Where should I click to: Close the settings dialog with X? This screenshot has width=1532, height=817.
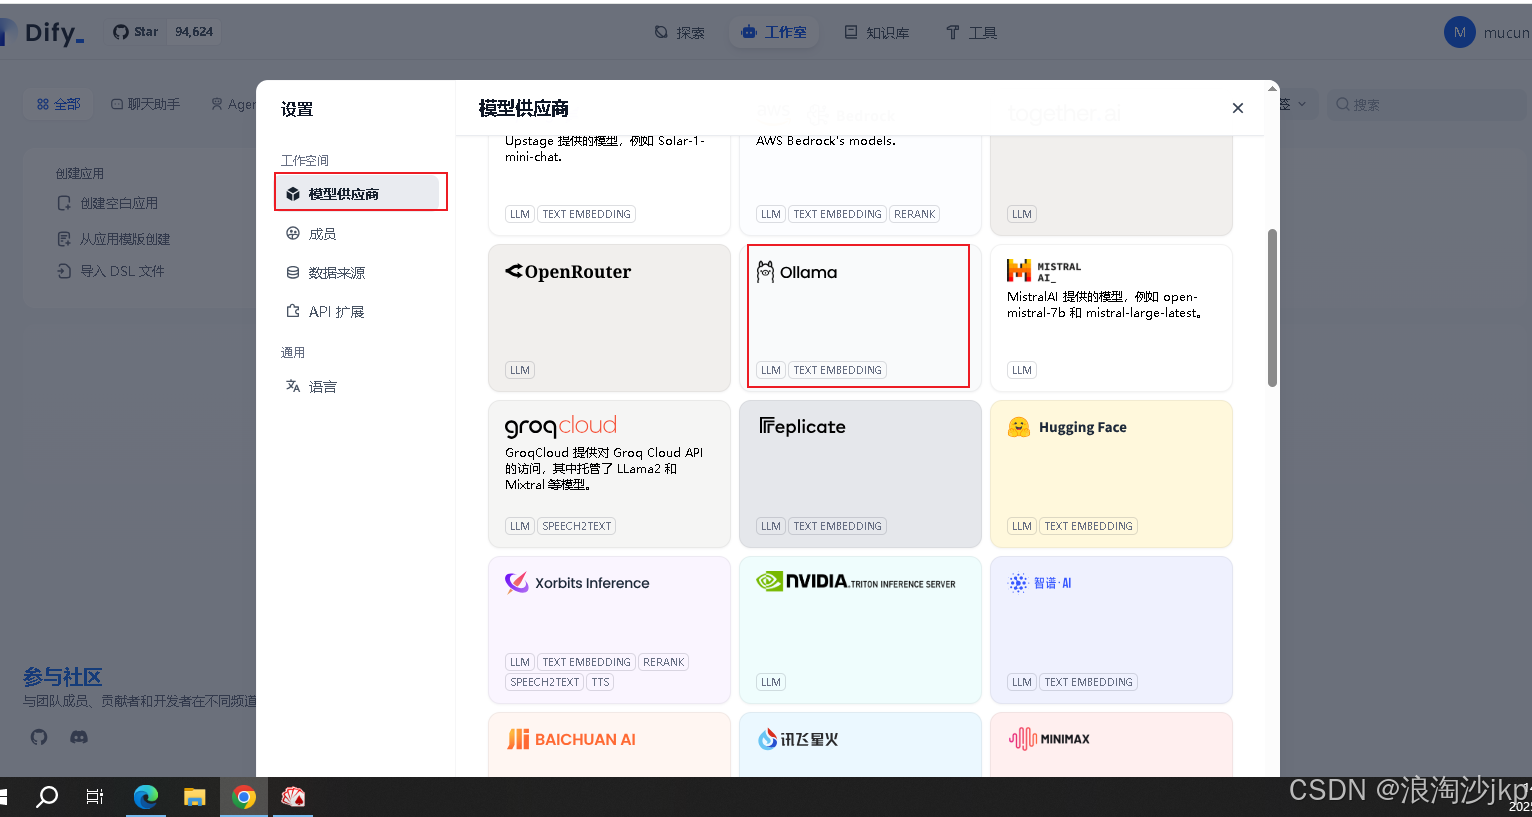click(1238, 108)
